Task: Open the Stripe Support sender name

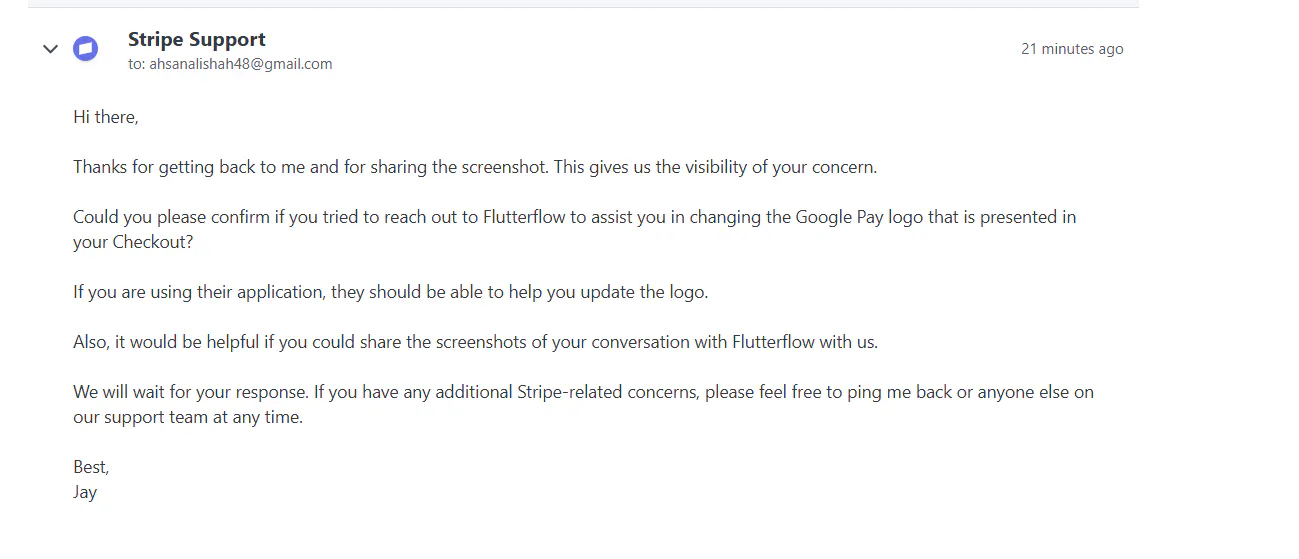Action: tap(196, 40)
